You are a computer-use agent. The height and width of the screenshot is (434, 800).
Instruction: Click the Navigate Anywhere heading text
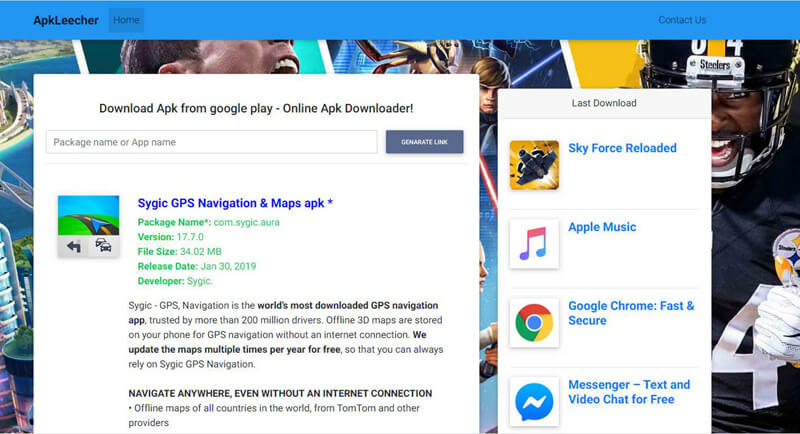[x=280, y=393]
